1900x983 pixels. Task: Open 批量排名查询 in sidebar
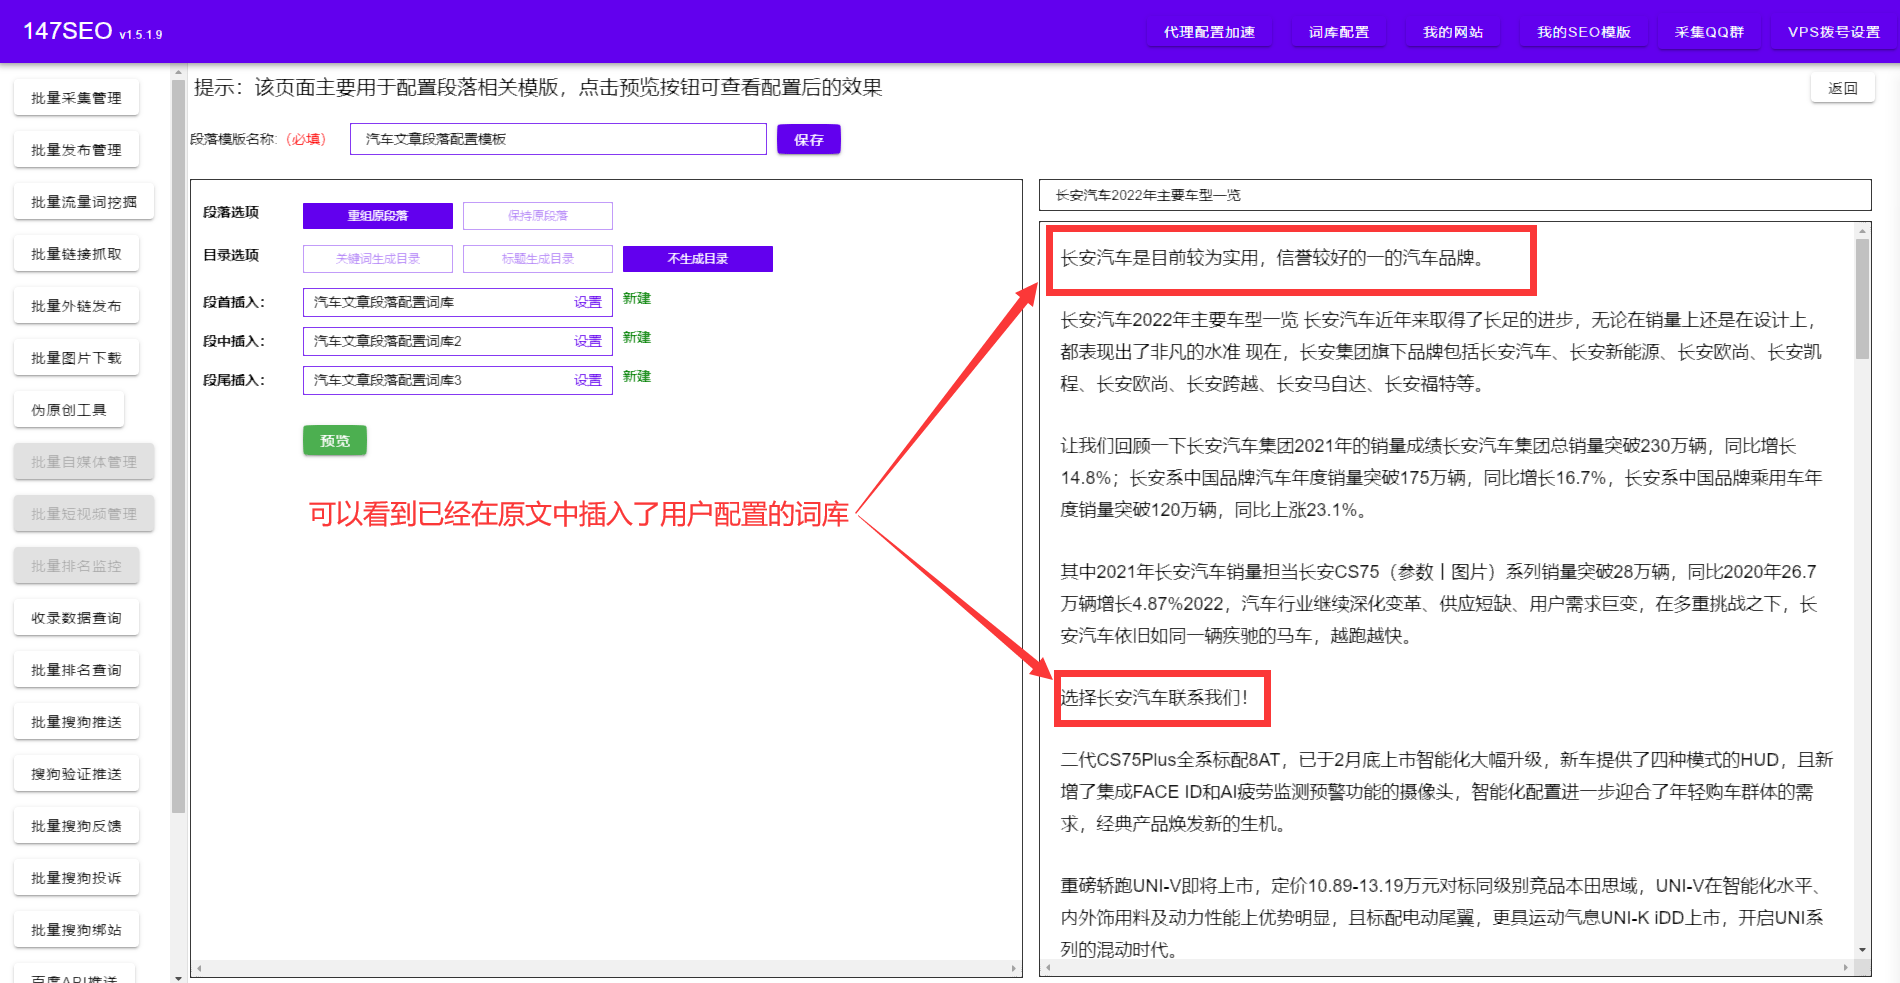click(76, 670)
